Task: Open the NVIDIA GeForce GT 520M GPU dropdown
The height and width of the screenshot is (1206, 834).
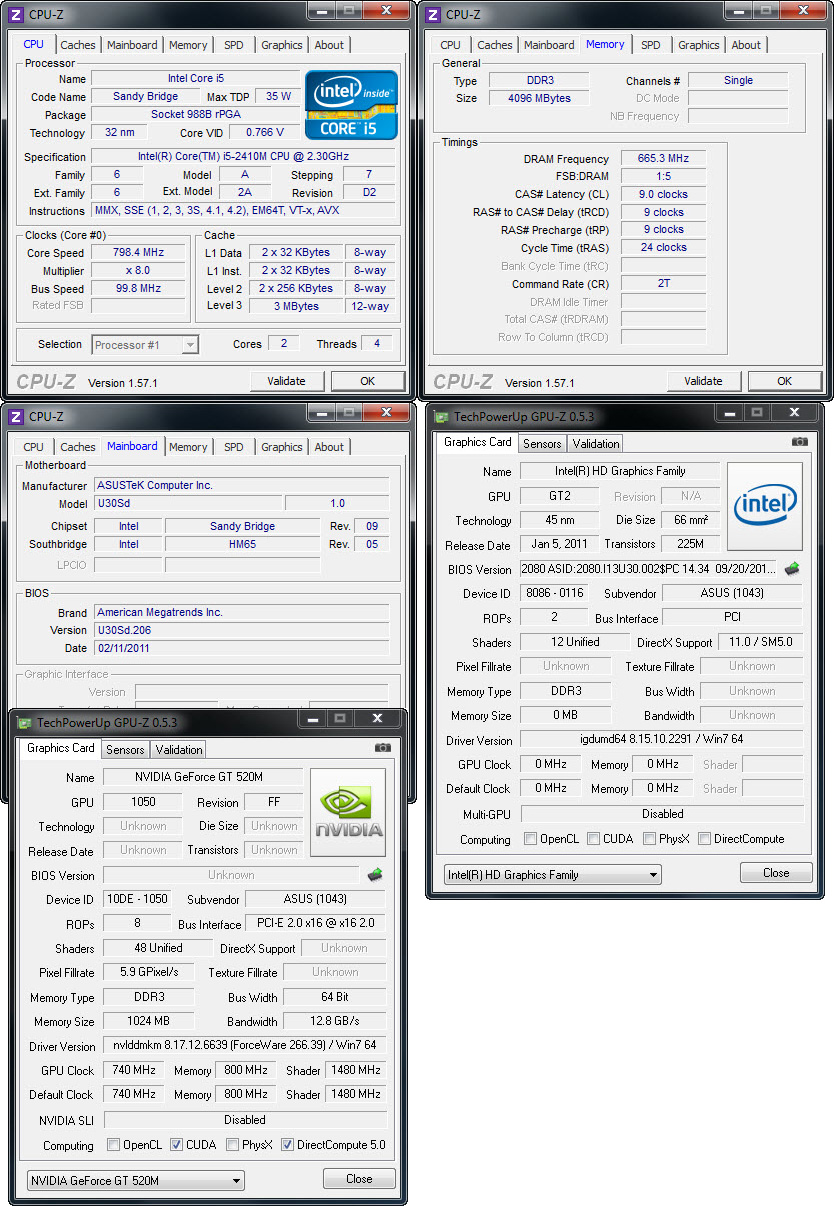Action: [135, 1180]
